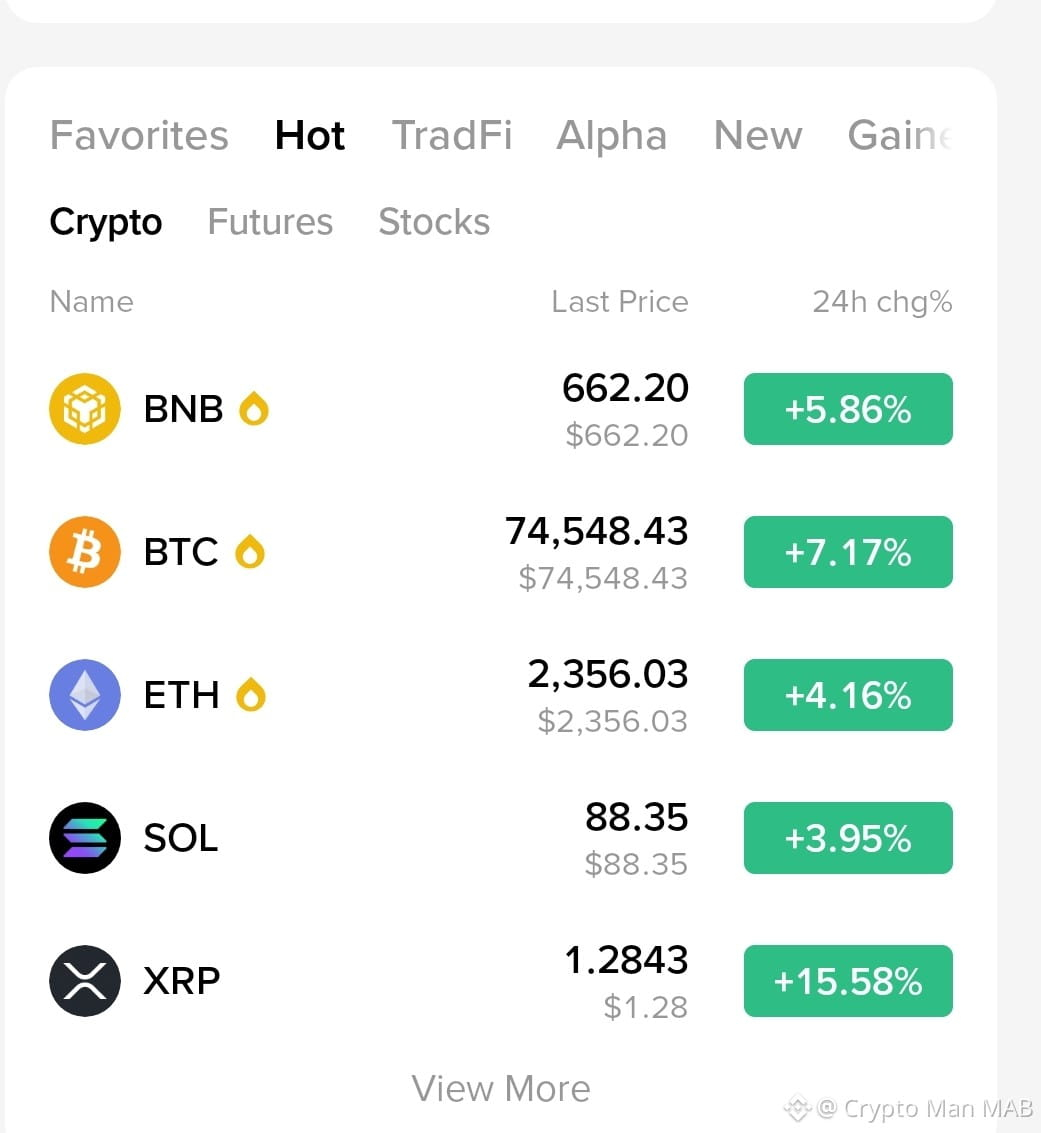The image size is (1041, 1133).
Task: Tap the Solana logo icon
Action: pyautogui.click(x=85, y=838)
